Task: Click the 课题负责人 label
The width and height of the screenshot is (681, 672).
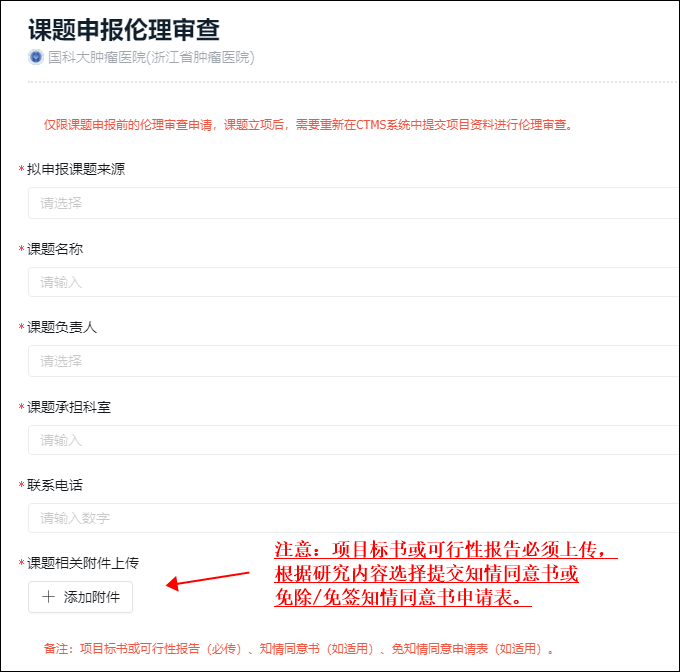Action: coord(62,327)
